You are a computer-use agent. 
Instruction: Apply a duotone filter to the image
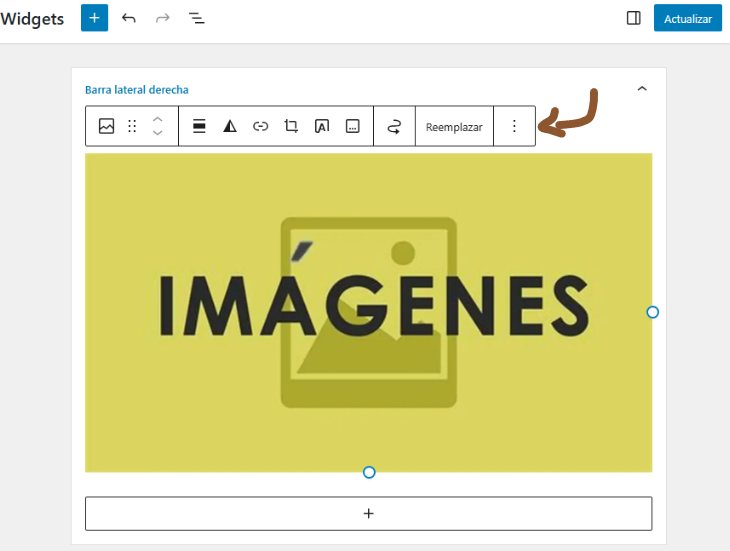pyautogui.click(x=230, y=126)
